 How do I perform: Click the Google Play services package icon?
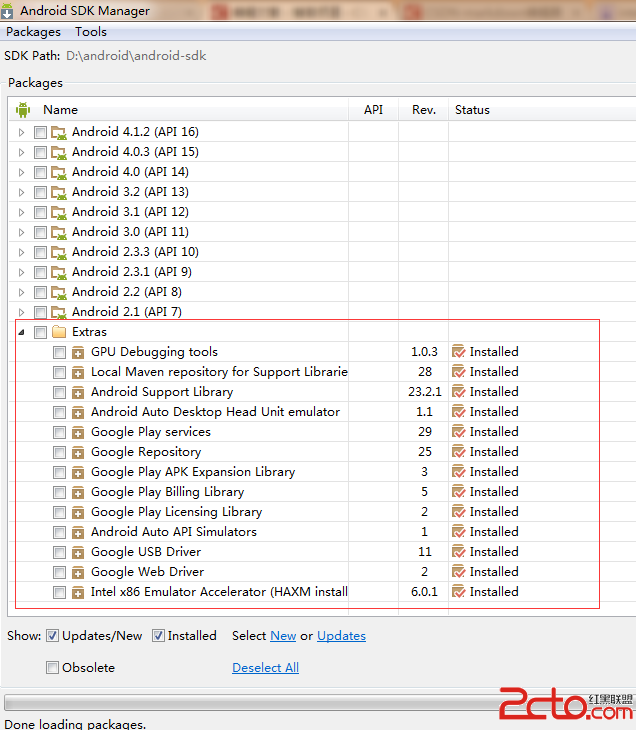(x=78, y=432)
